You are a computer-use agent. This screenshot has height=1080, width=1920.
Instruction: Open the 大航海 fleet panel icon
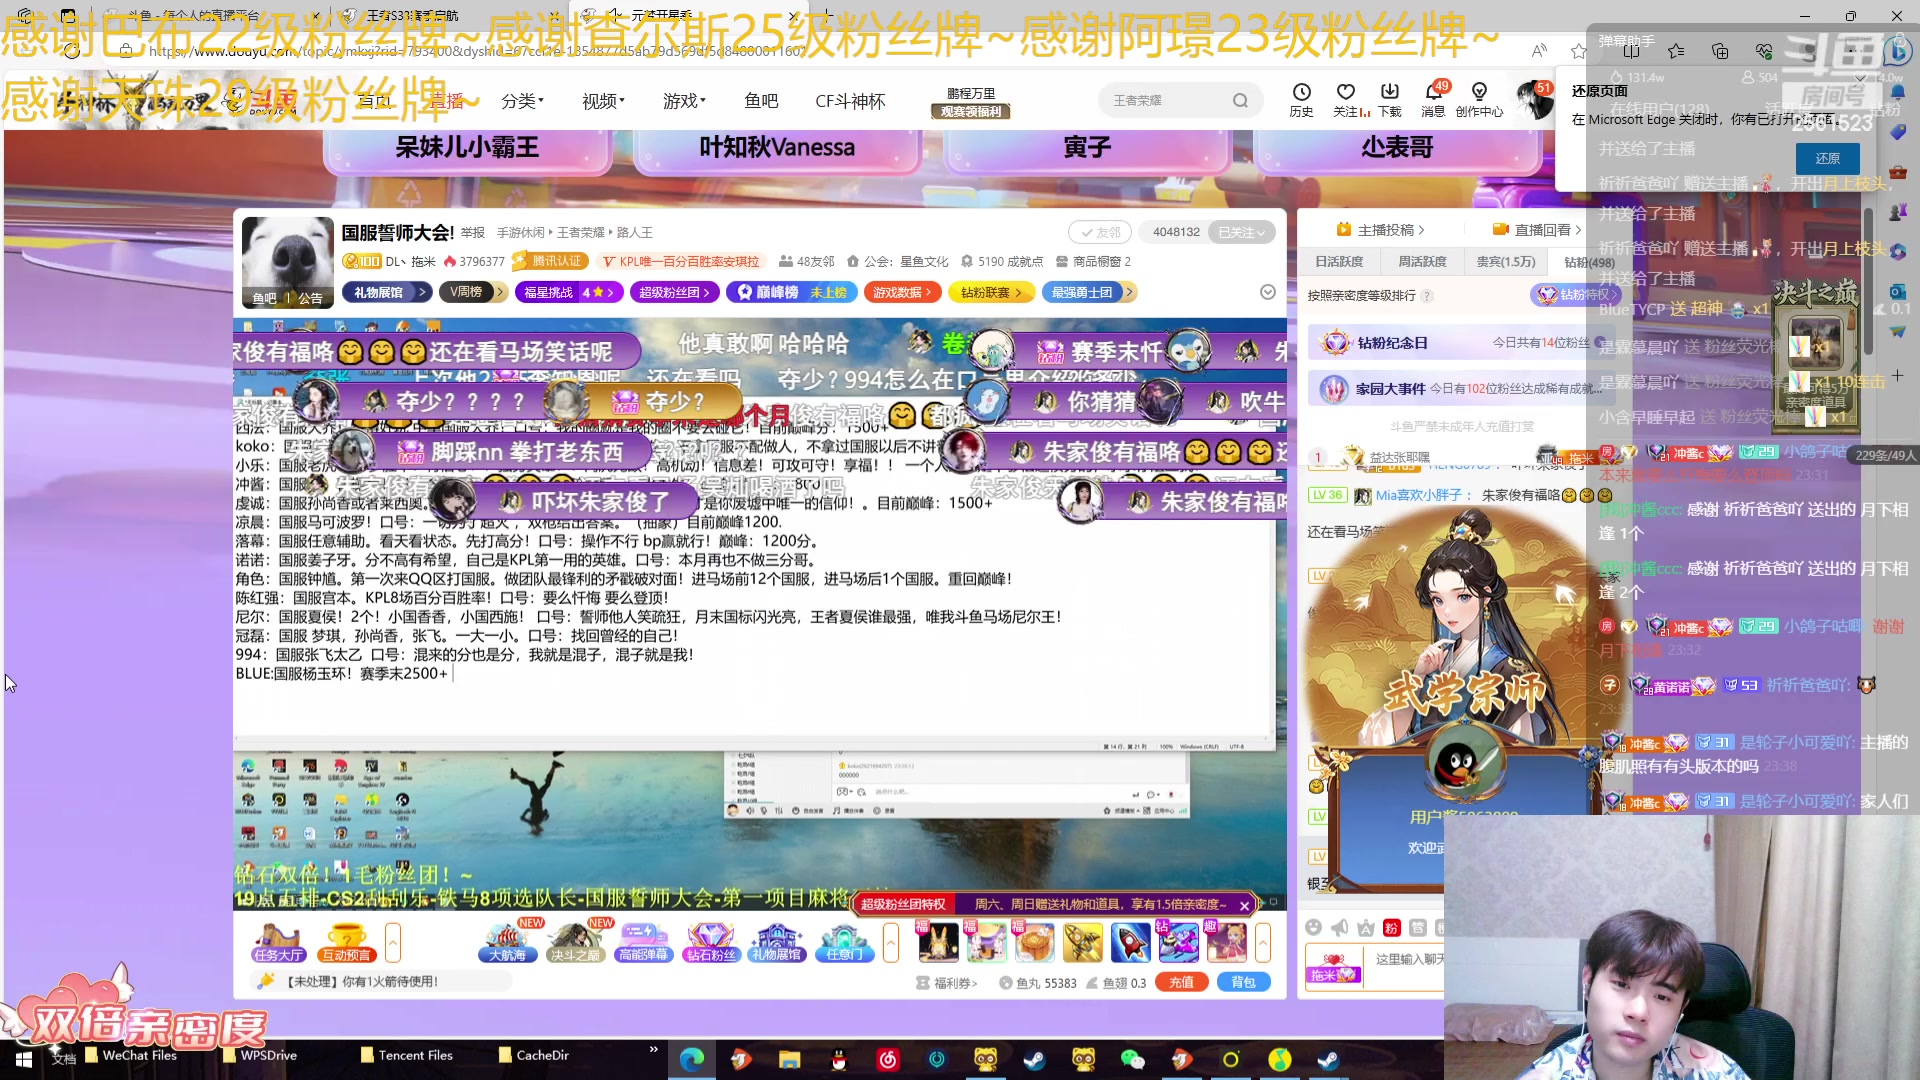coord(507,940)
